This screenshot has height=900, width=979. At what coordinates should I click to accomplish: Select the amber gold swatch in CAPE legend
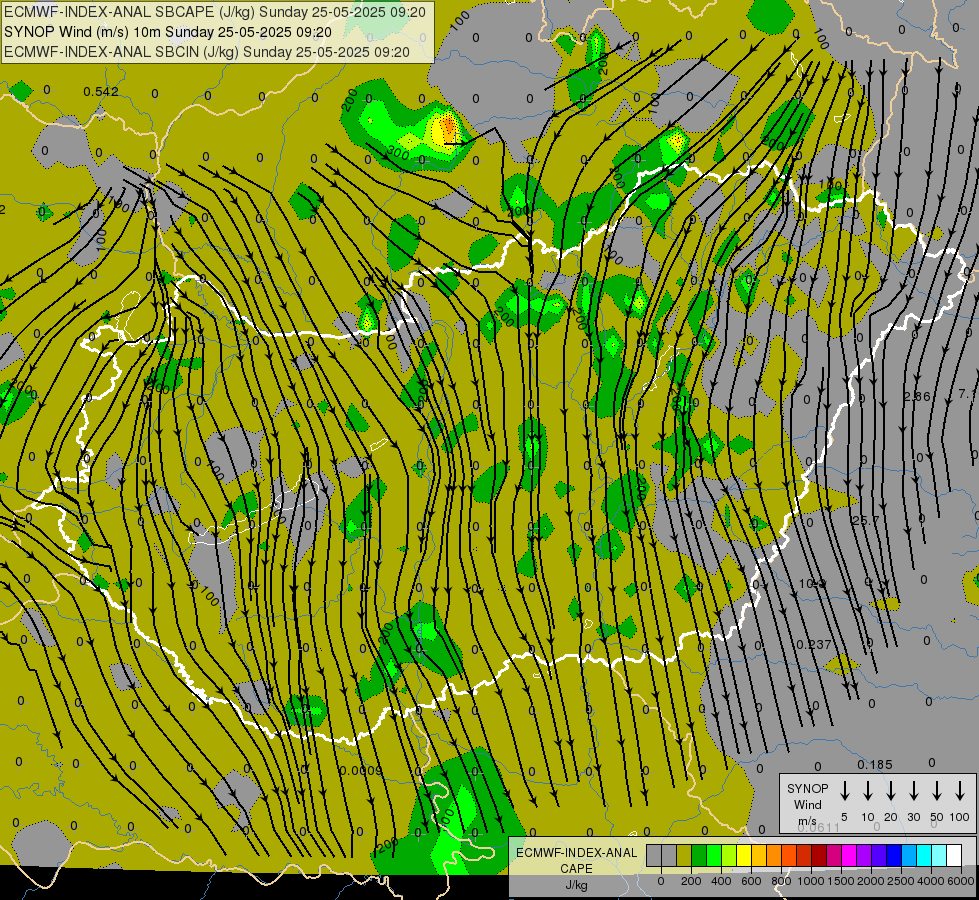click(x=759, y=855)
